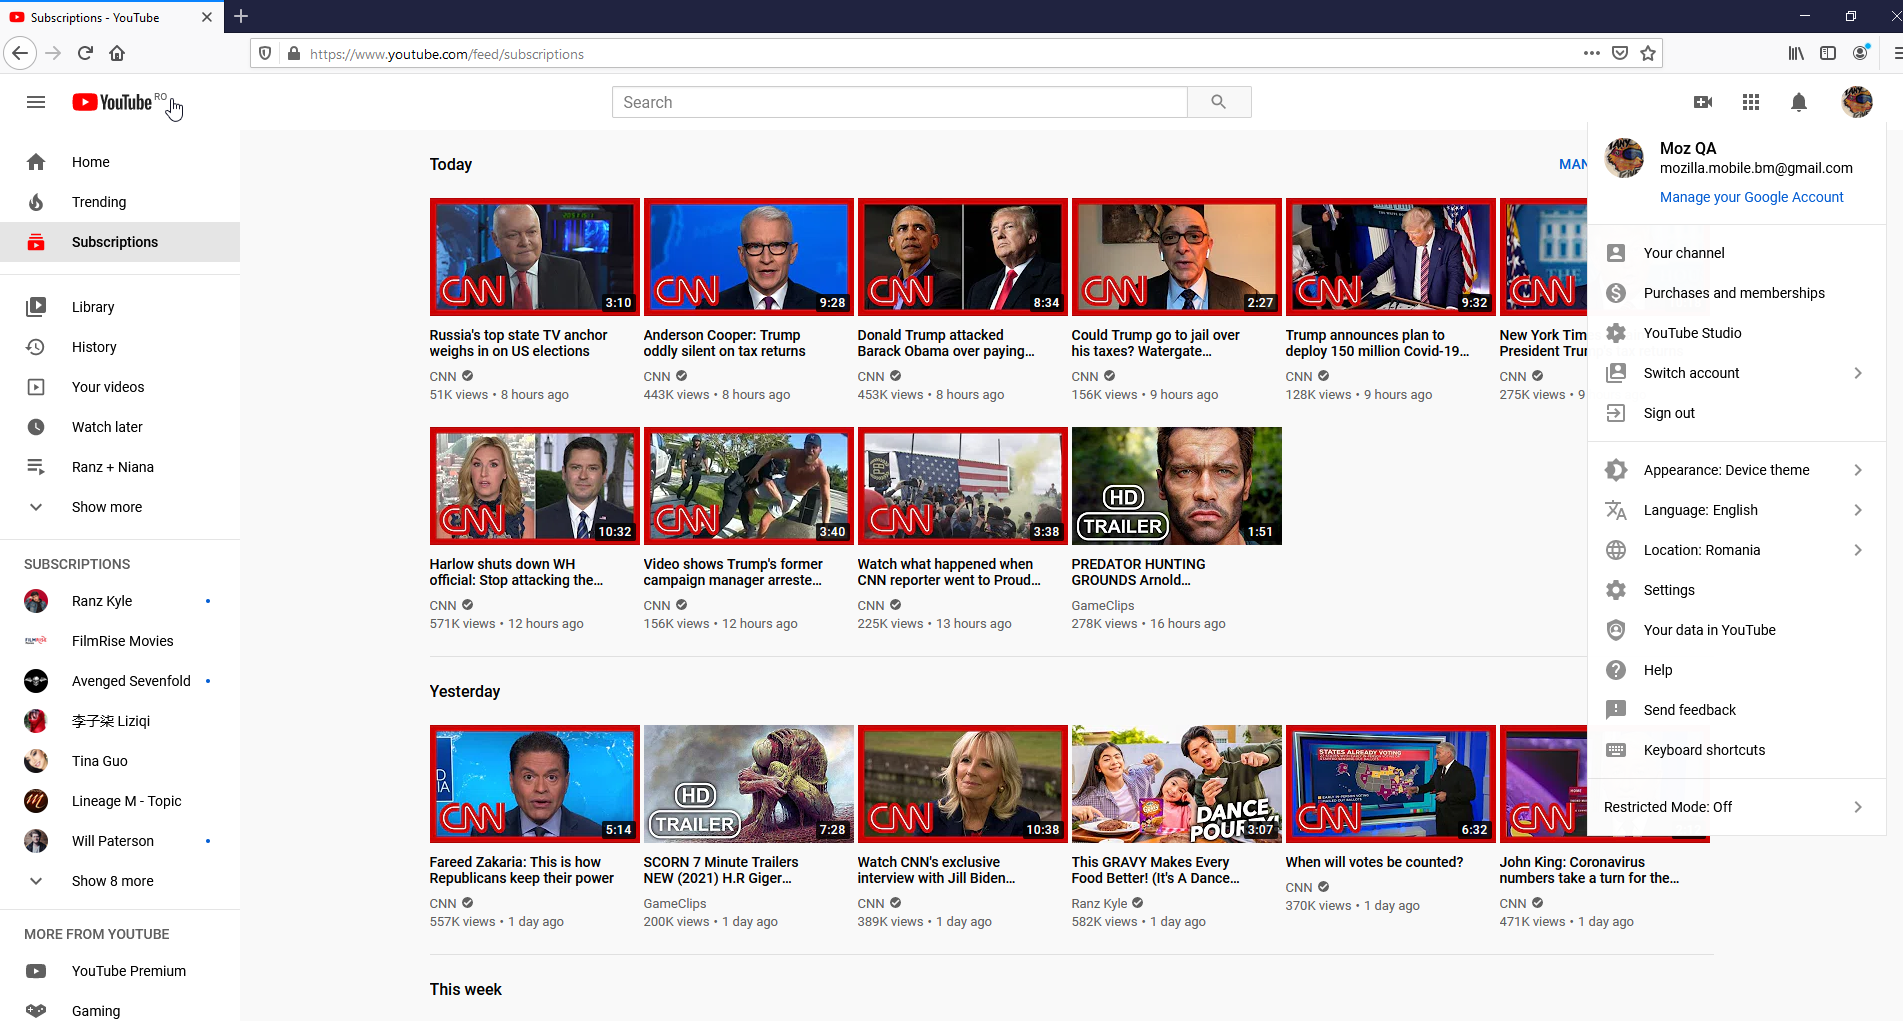Go back with browser back arrow

point(20,54)
